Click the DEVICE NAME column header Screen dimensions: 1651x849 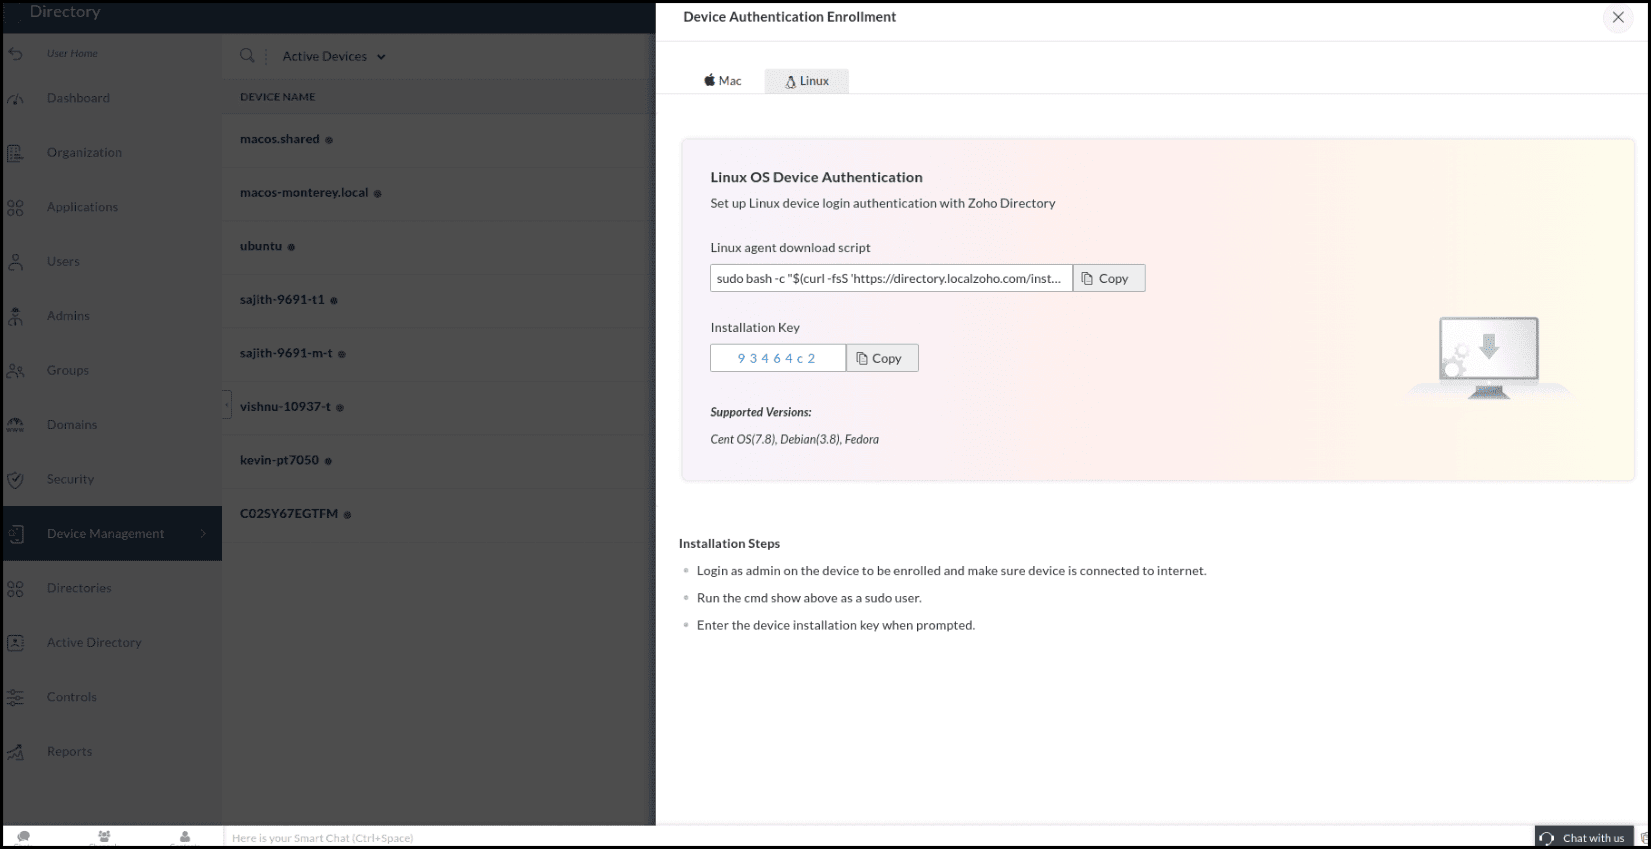278,97
